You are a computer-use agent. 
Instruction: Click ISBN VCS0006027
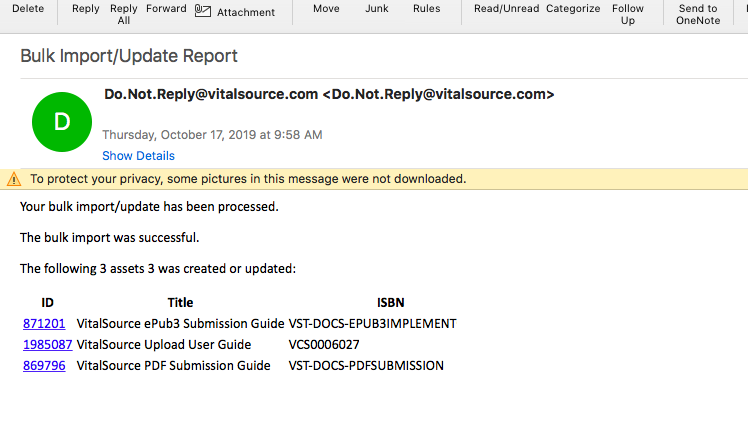pos(324,345)
